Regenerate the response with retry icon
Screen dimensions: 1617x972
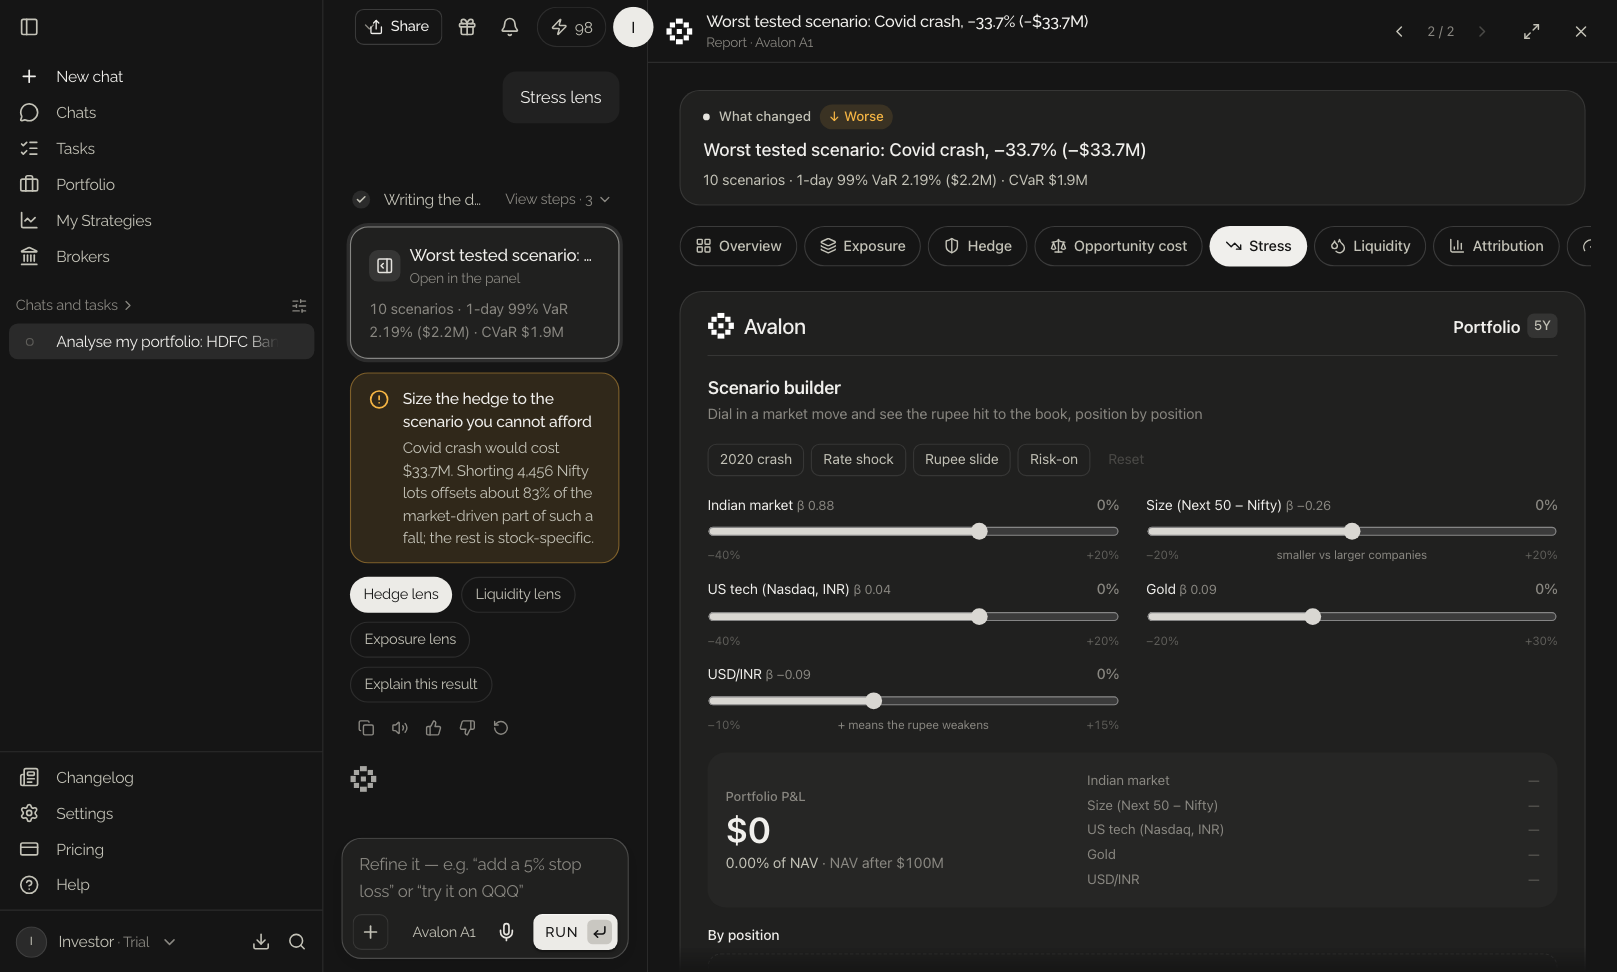coord(501,728)
